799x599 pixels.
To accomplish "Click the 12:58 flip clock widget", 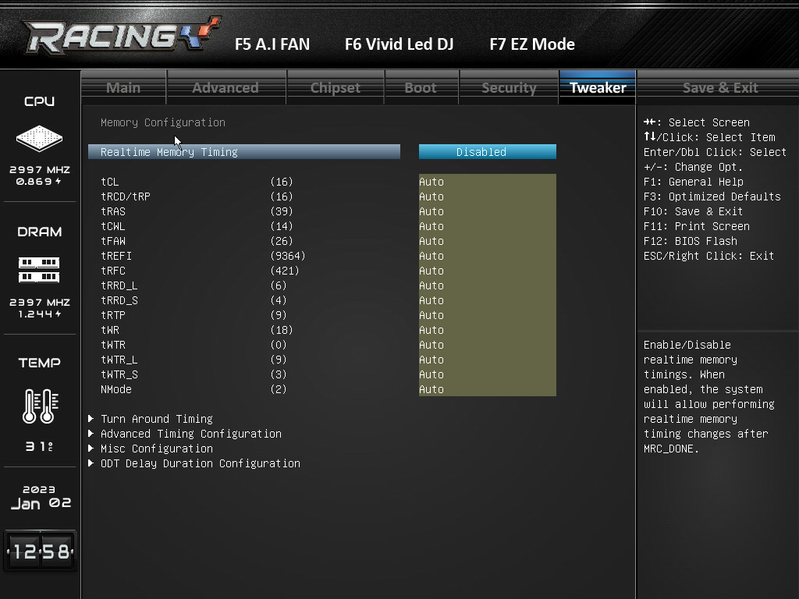I will pyautogui.click(x=40, y=551).
